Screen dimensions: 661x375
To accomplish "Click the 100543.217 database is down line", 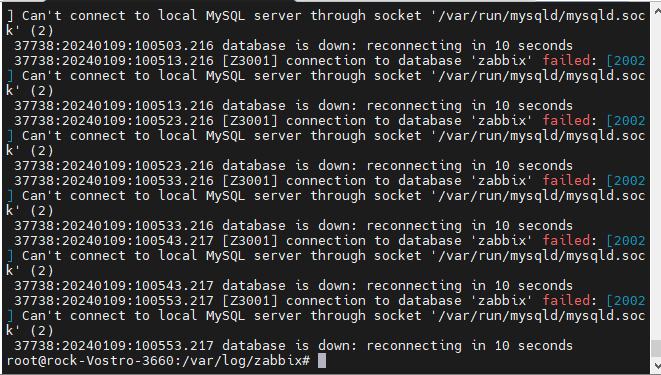I will coord(293,286).
